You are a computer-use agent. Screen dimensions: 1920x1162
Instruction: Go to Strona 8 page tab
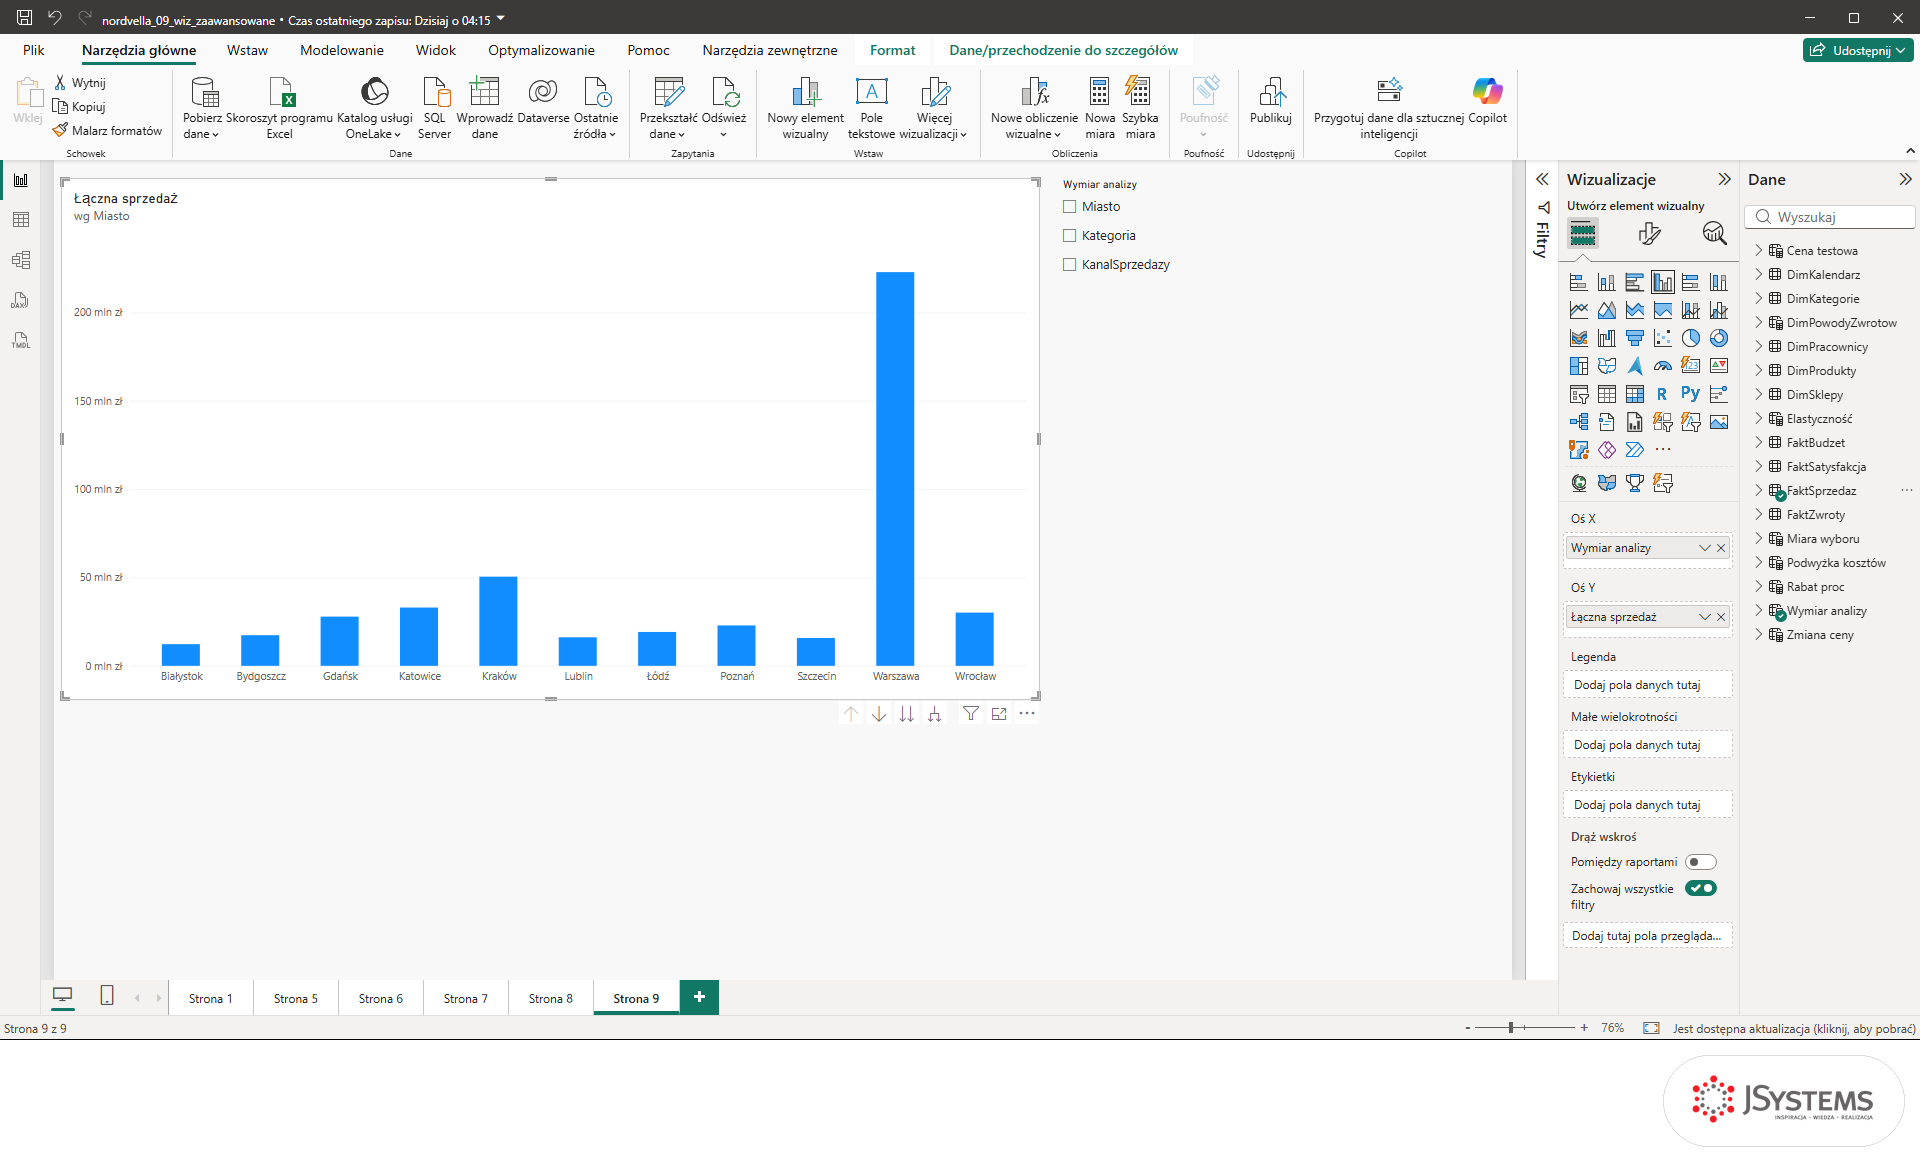(551, 998)
